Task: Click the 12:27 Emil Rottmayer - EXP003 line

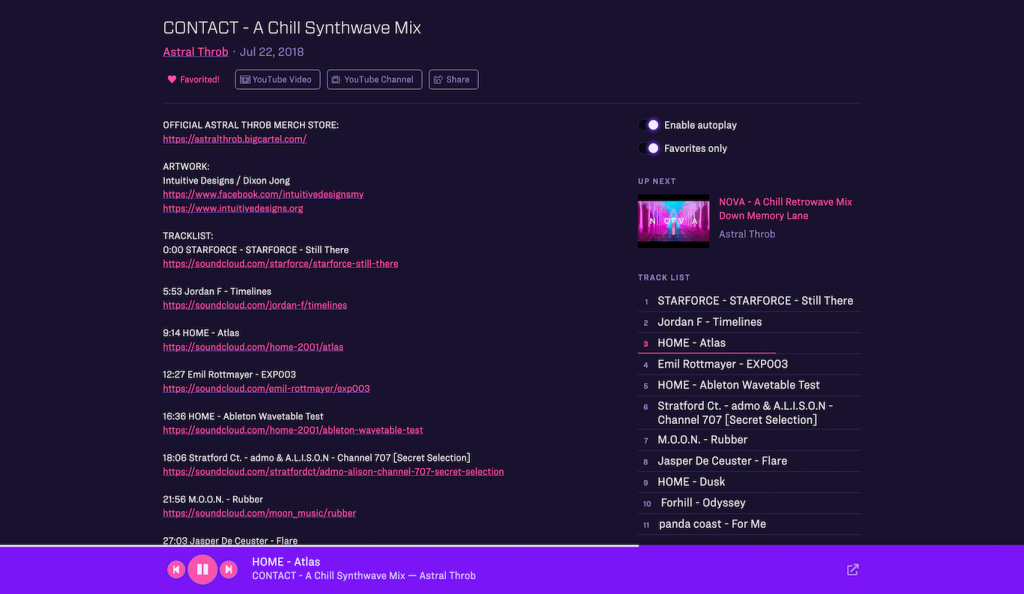Action: pyautogui.click(x=229, y=375)
